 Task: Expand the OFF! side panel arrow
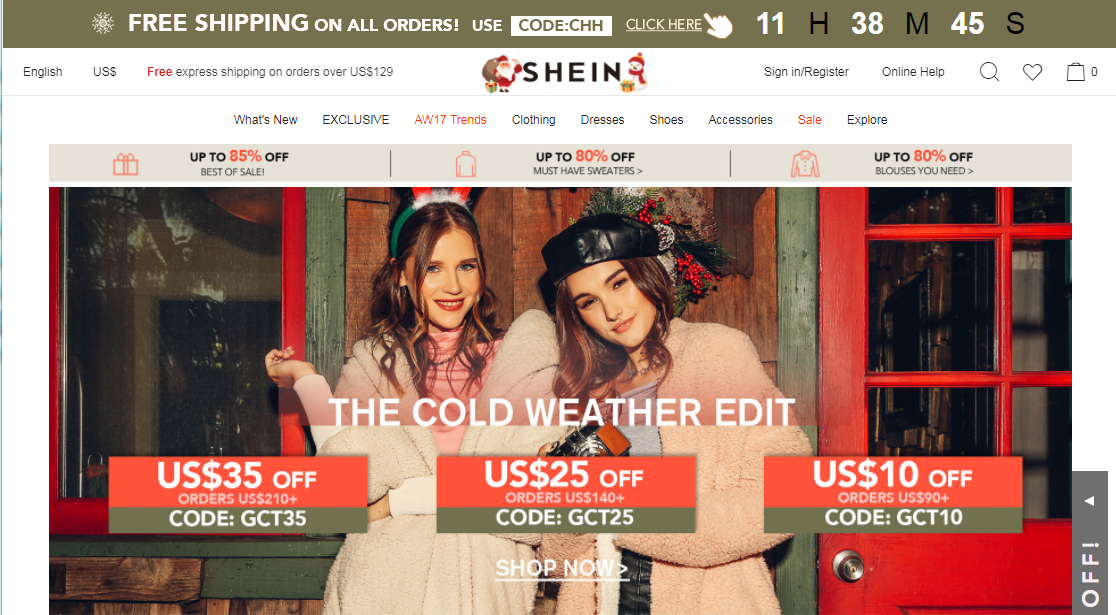point(1090,500)
